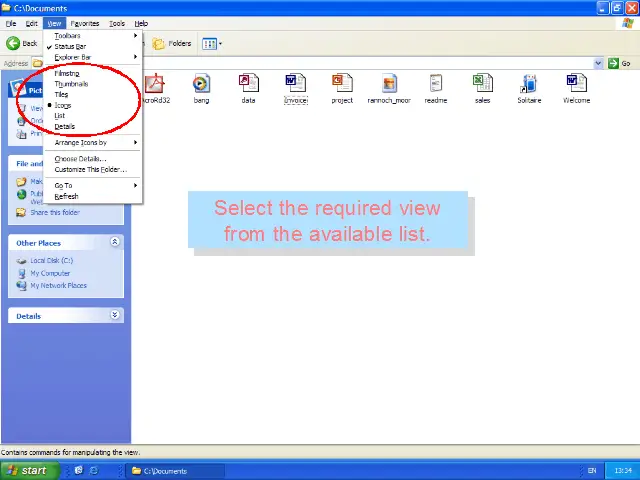Click the green Go button
This screenshot has height=480, width=640.
pos(619,63)
